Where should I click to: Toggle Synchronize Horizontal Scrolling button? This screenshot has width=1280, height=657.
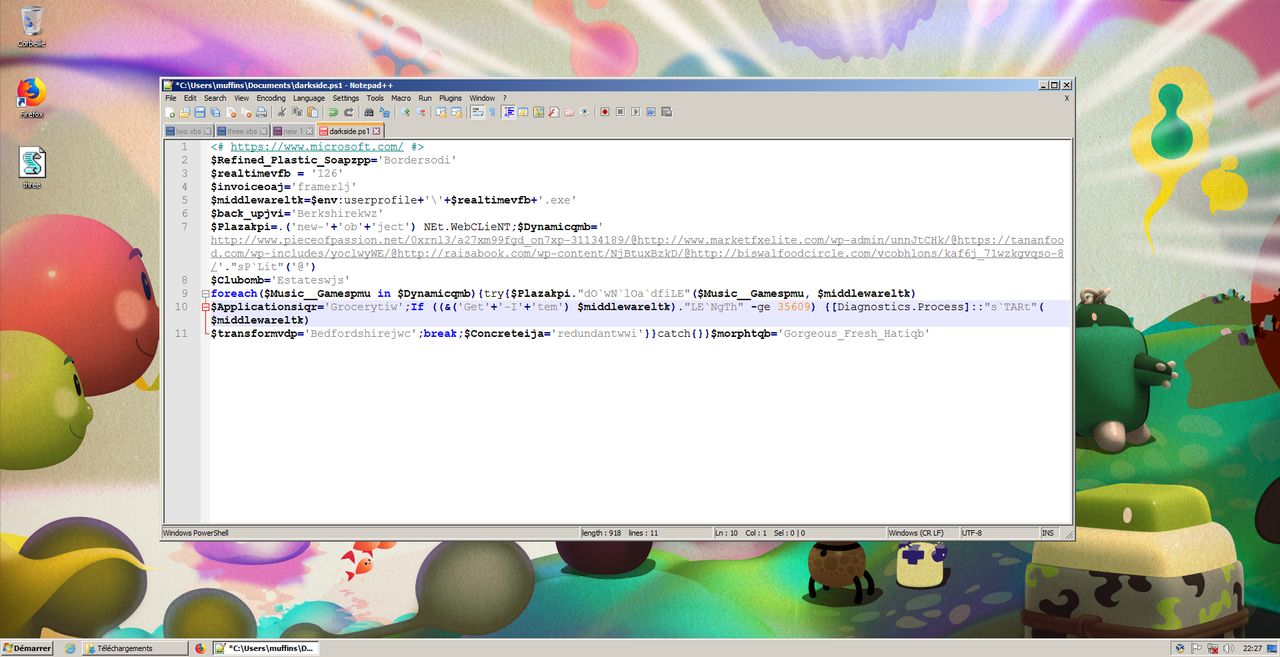tap(457, 112)
